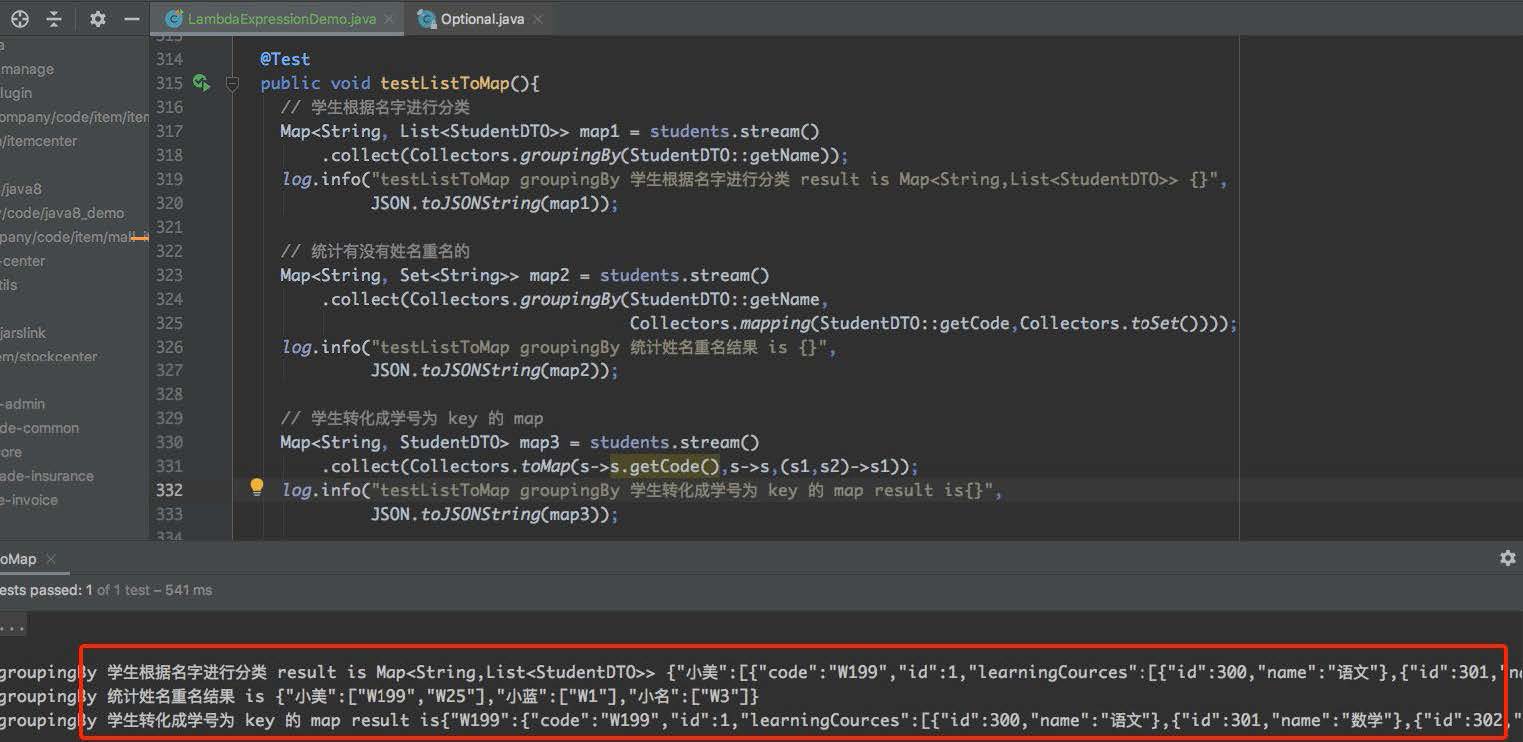The image size is (1523, 742).
Task: Select the 'oMap' run tab
Action: [18, 559]
